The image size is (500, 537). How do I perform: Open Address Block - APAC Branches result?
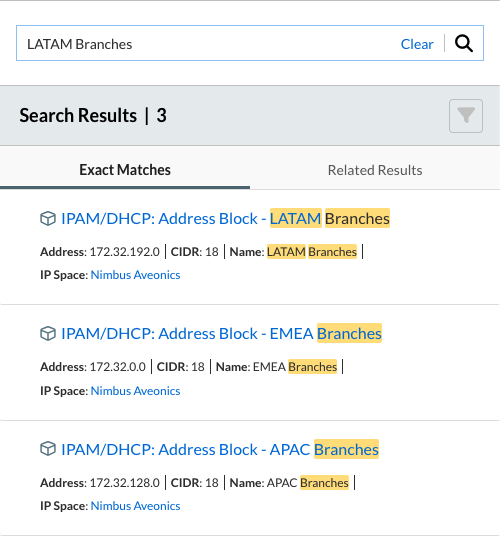click(x=220, y=449)
